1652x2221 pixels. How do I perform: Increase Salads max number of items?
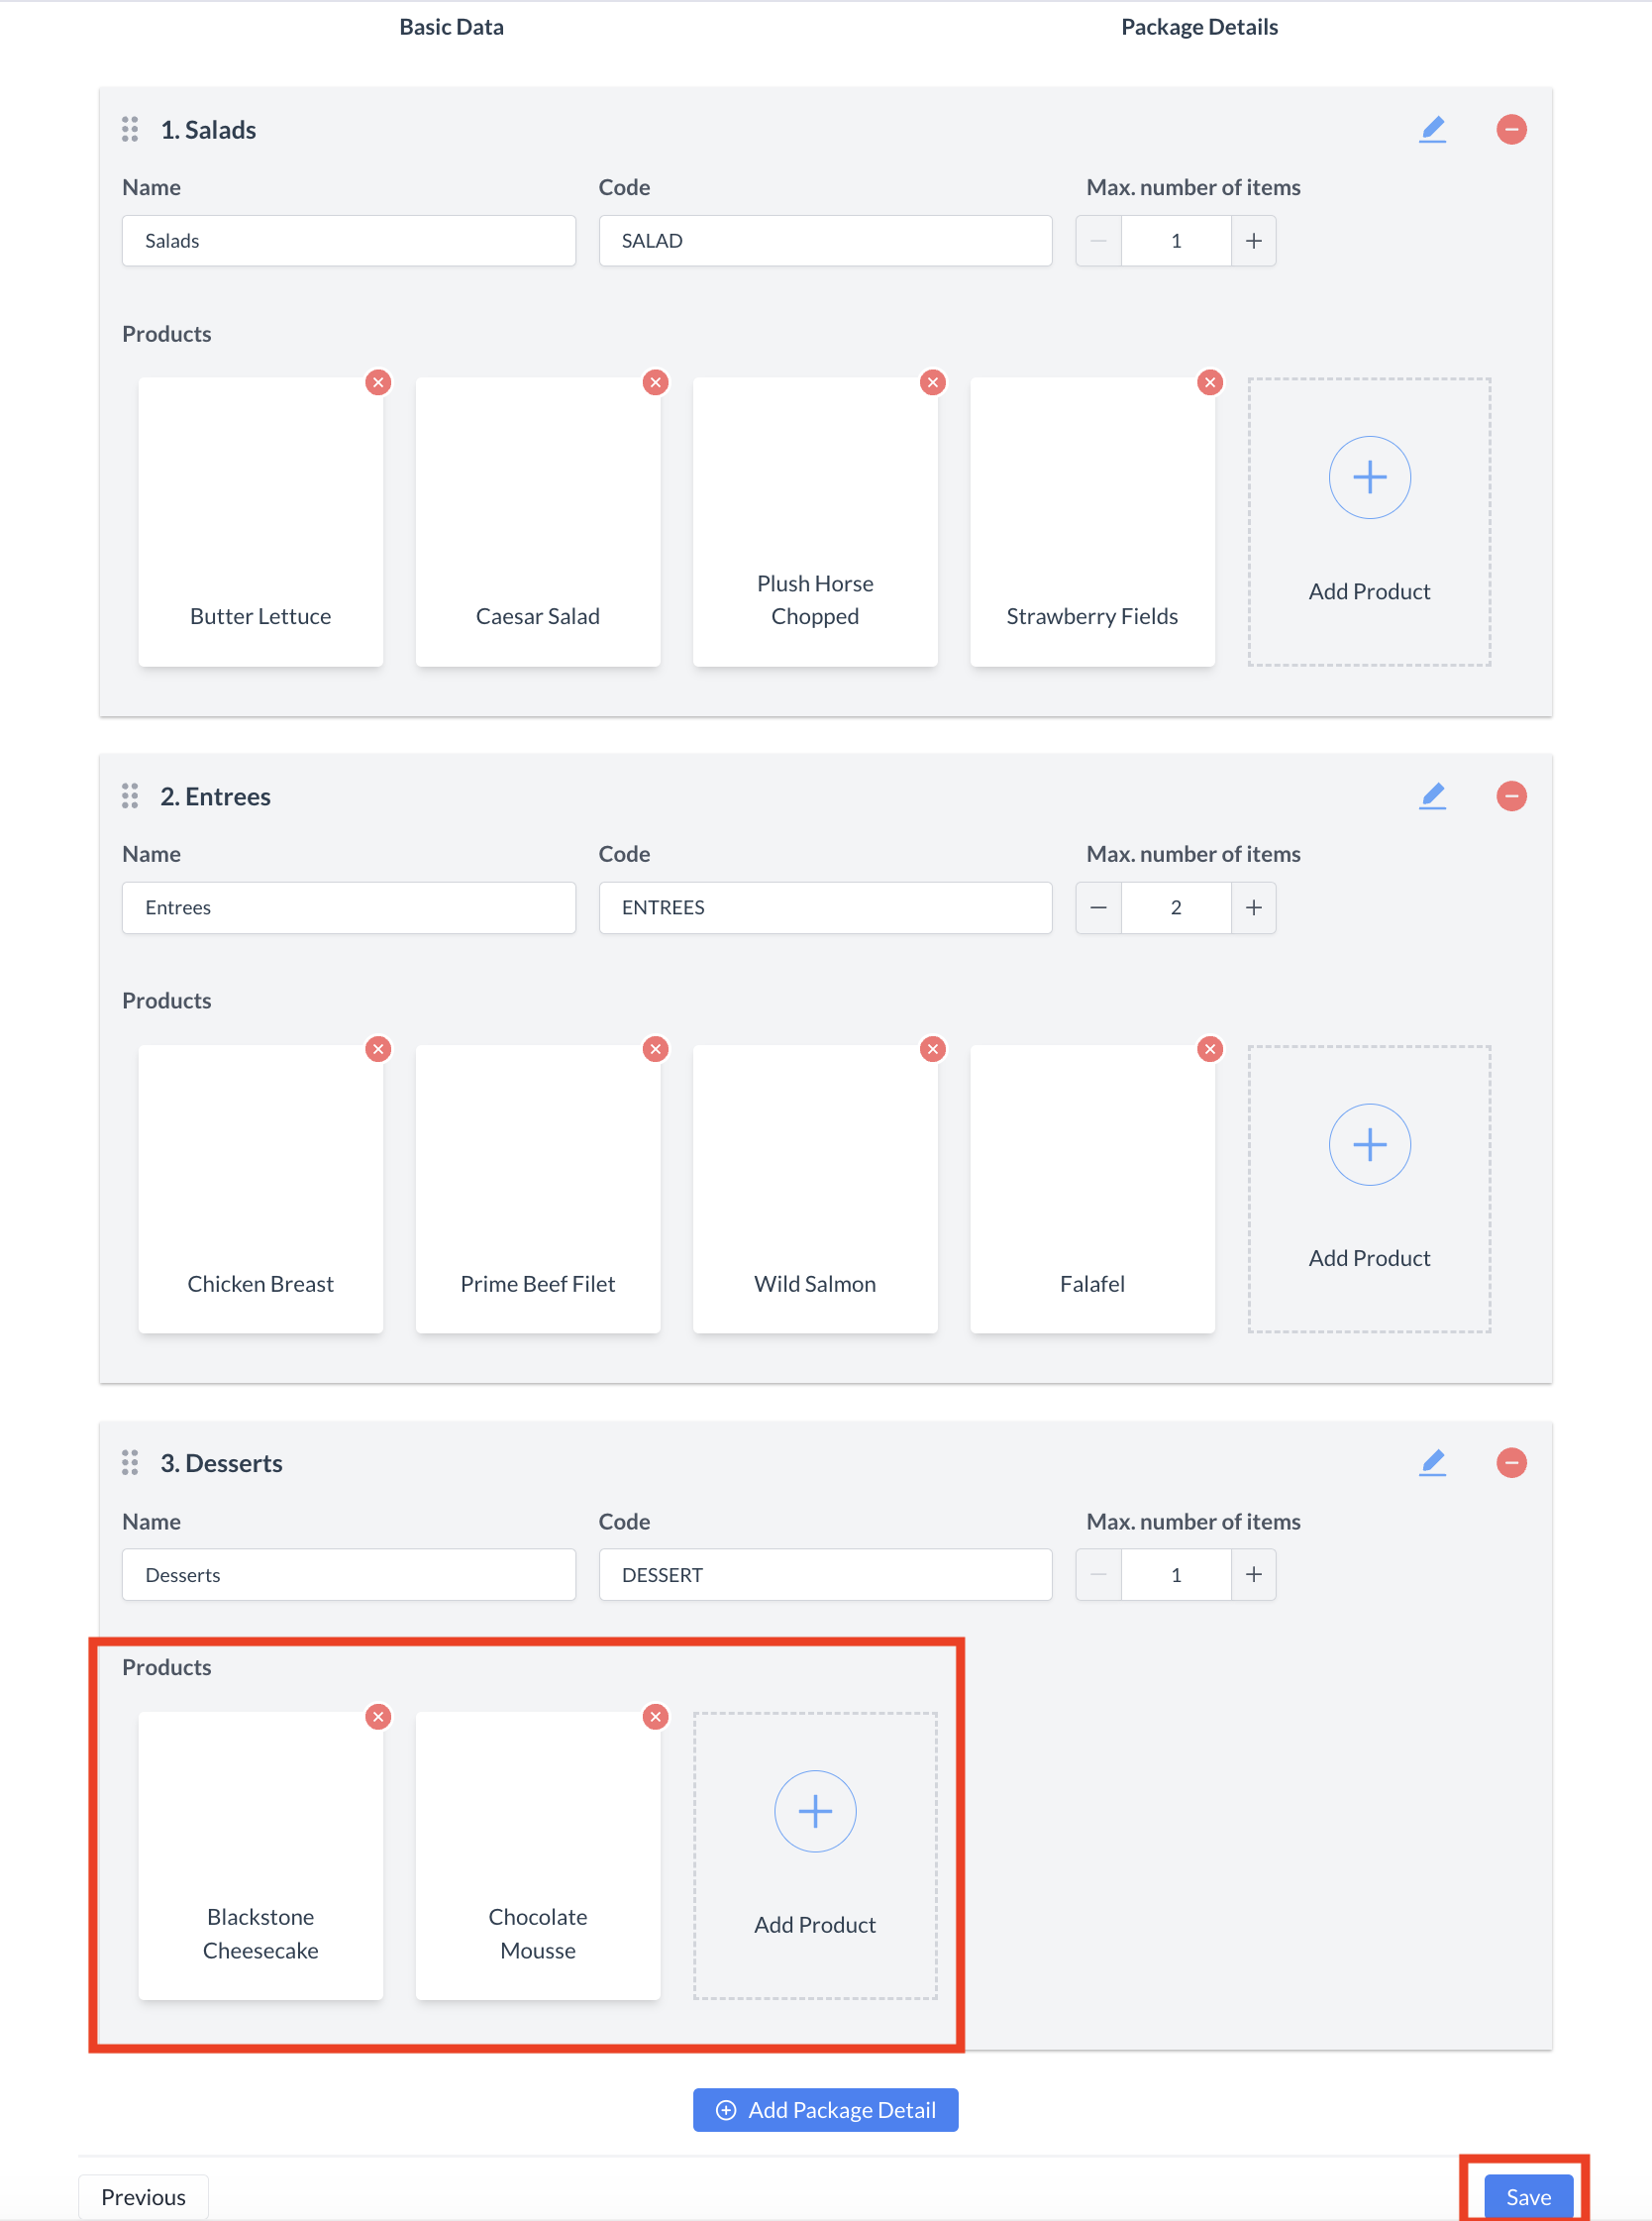pyautogui.click(x=1253, y=241)
